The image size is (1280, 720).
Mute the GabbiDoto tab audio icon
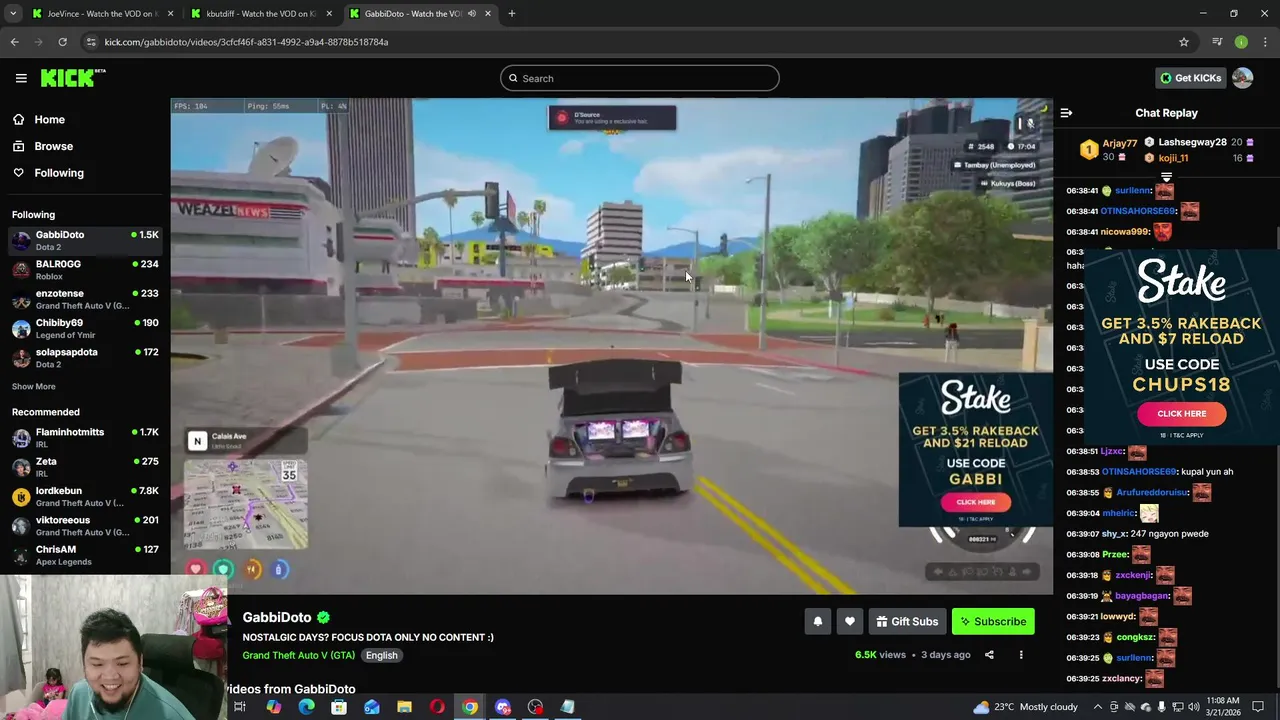coord(471,14)
